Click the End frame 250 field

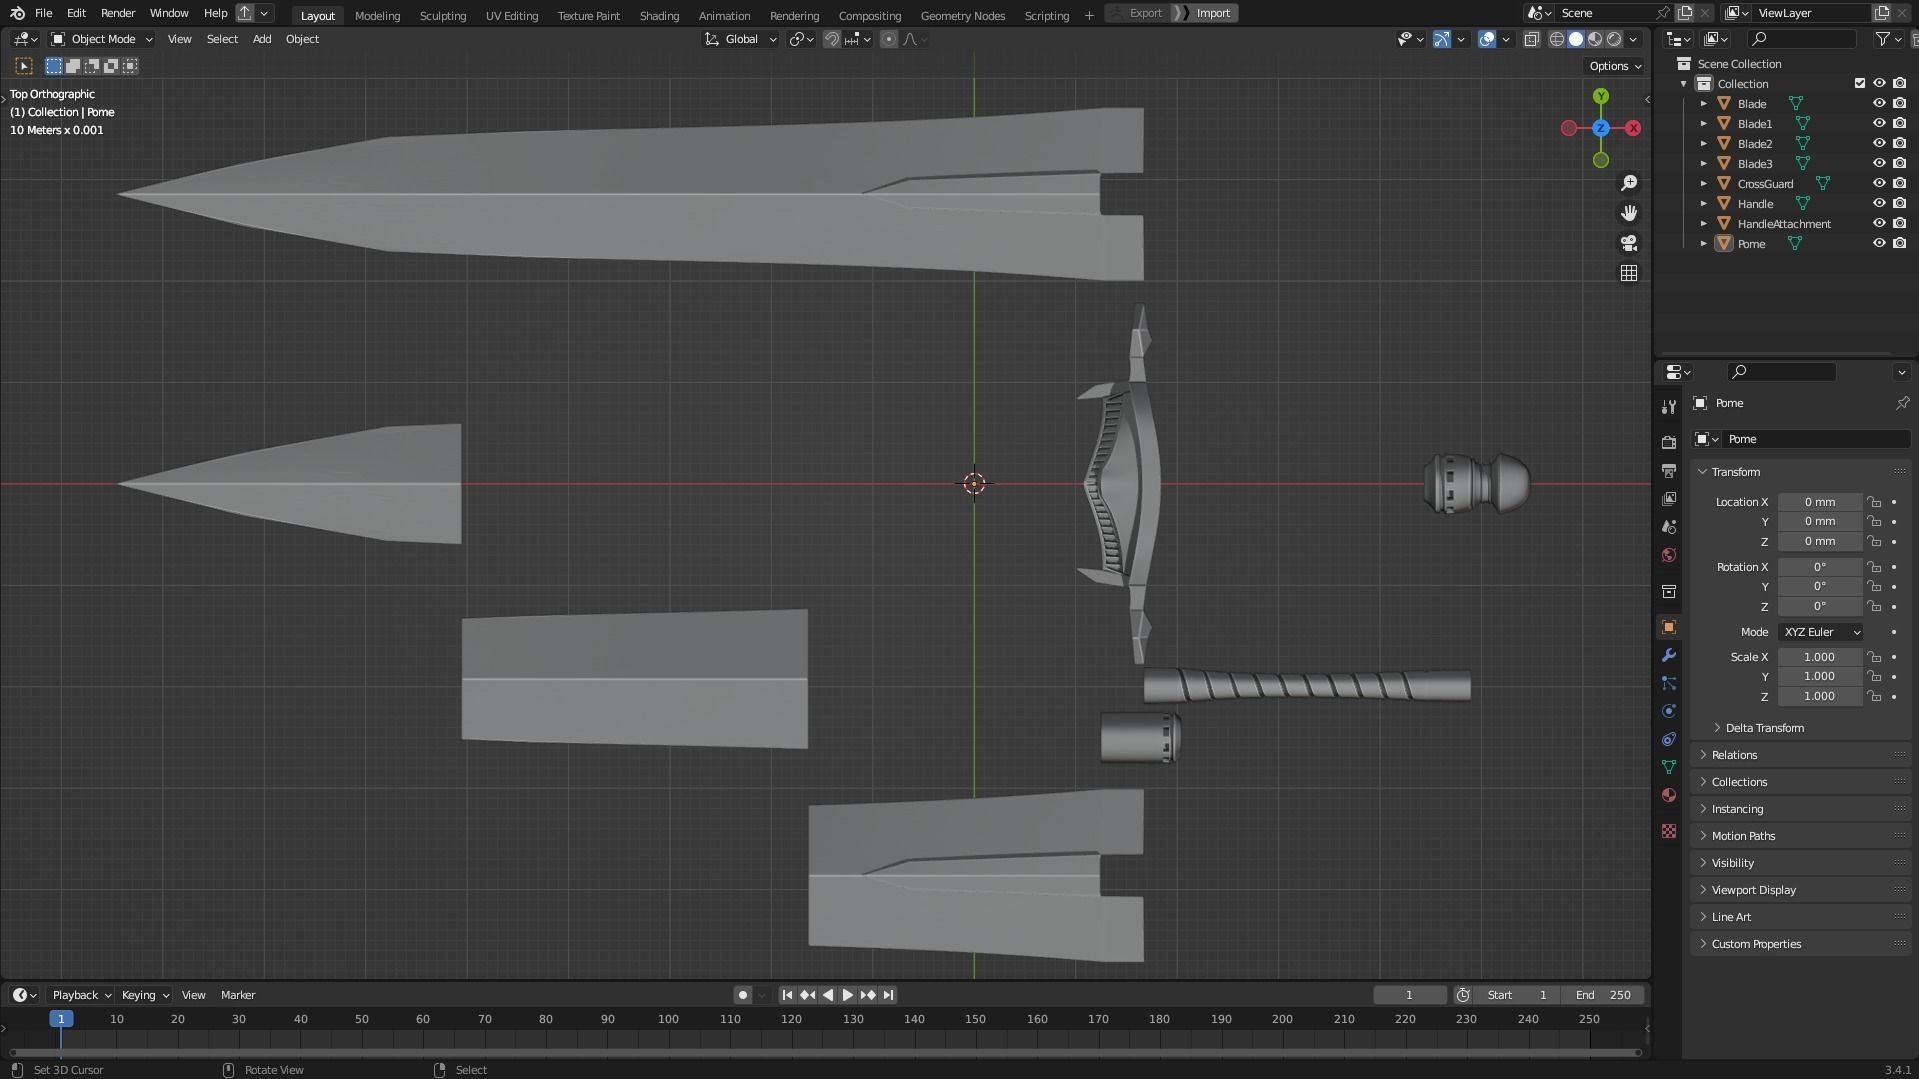[1603, 995]
